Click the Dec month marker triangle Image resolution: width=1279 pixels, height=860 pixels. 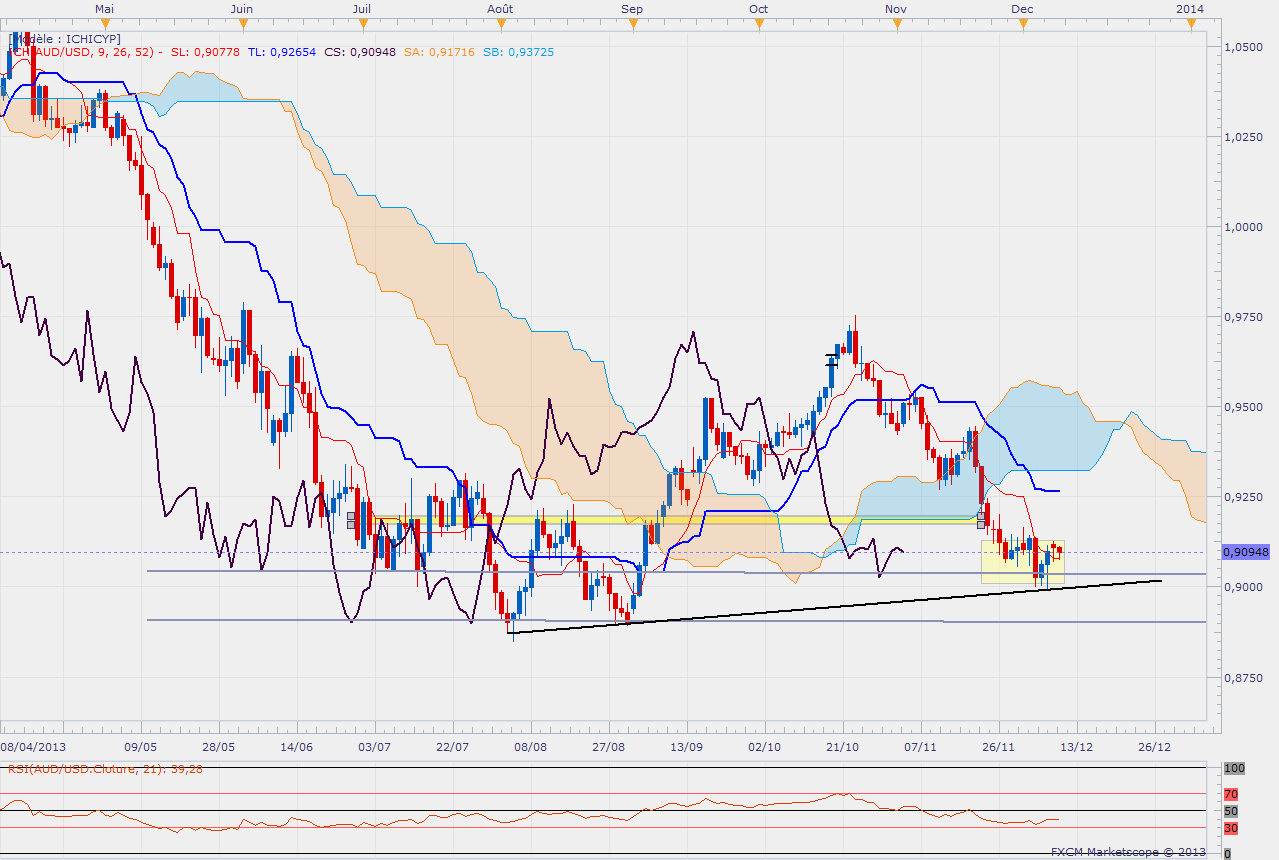tap(1021, 21)
